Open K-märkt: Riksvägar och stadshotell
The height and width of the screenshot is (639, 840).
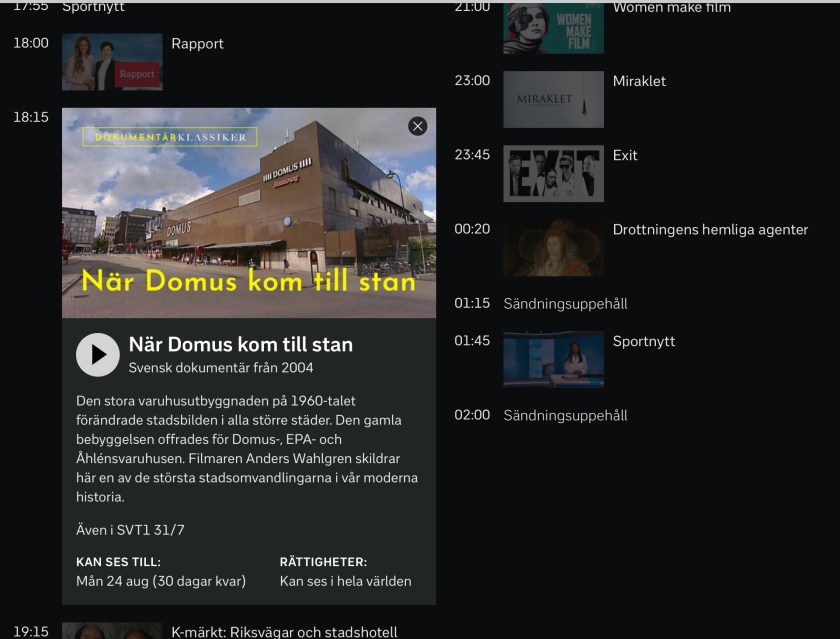(284, 631)
